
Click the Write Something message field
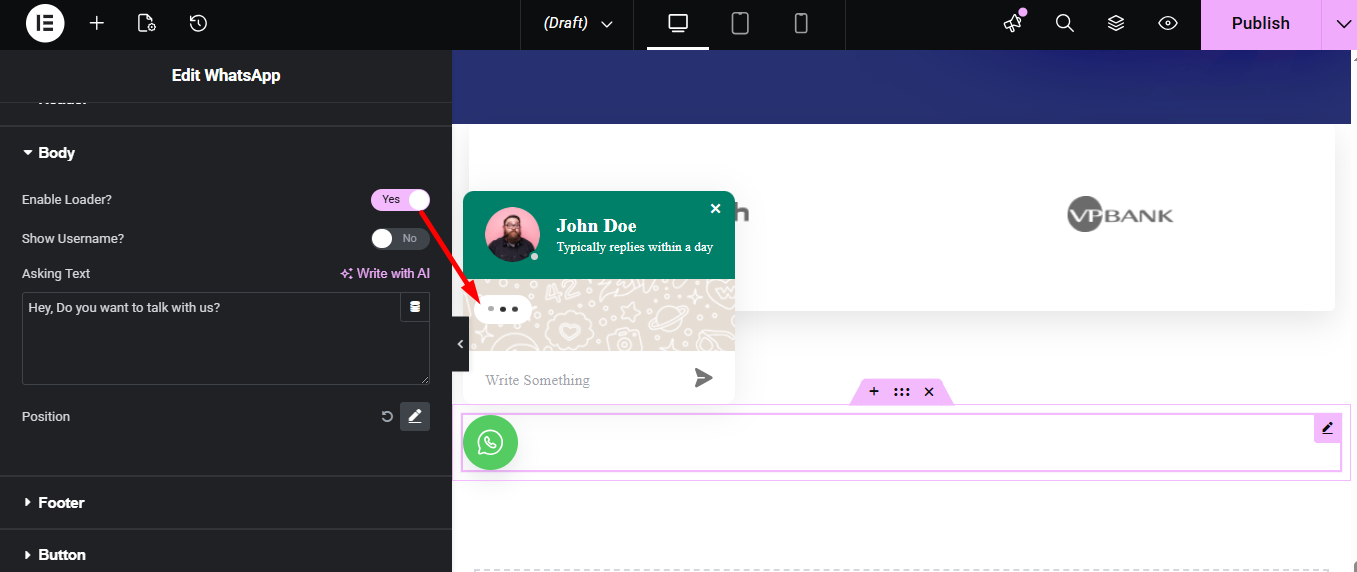pos(580,380)
